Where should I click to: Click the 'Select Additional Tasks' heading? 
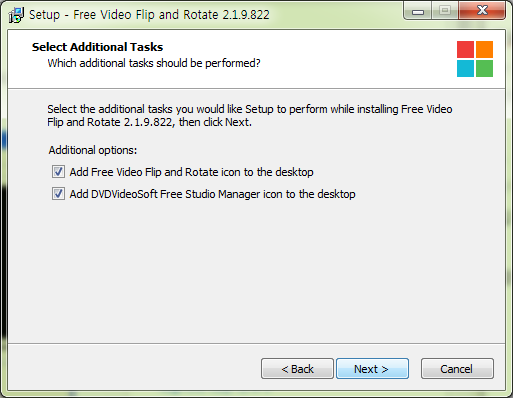point(97,47)
